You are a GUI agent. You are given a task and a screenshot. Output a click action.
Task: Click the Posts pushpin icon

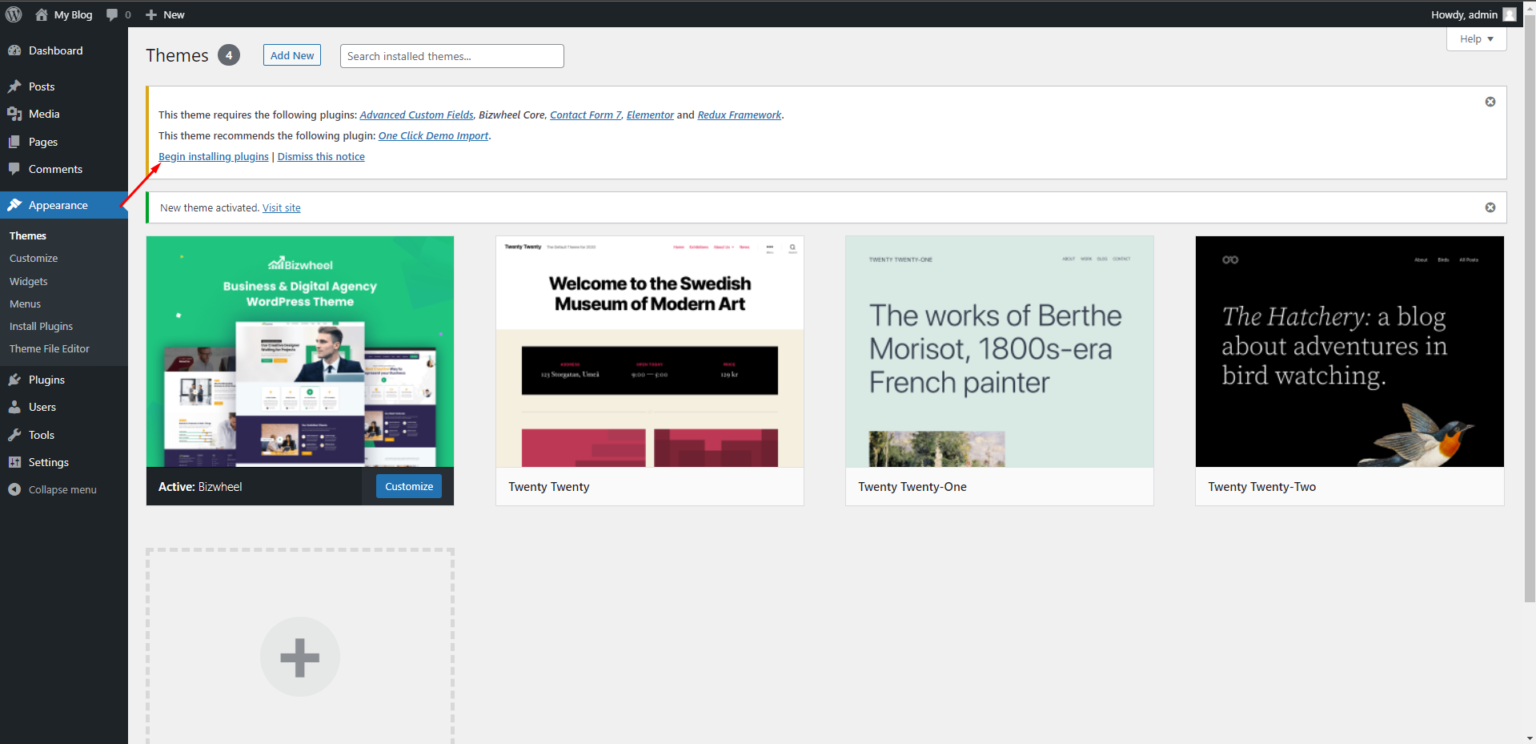(14, 87)
